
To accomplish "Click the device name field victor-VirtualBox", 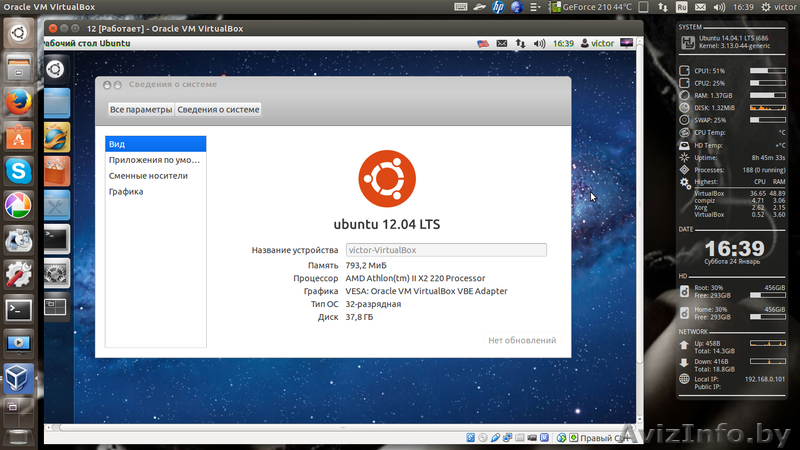I will click(446, 250).
